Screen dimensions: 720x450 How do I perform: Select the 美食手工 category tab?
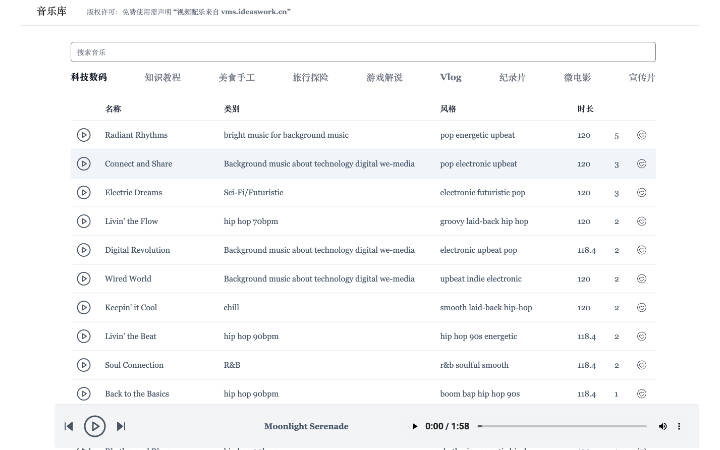click(x=236, y=77)
